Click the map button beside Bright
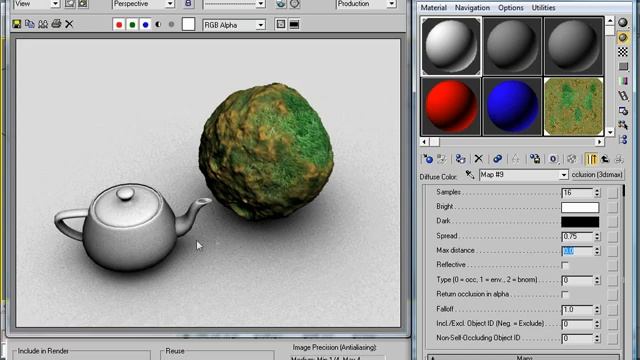640x360 pixels. (x=612, y=207)
